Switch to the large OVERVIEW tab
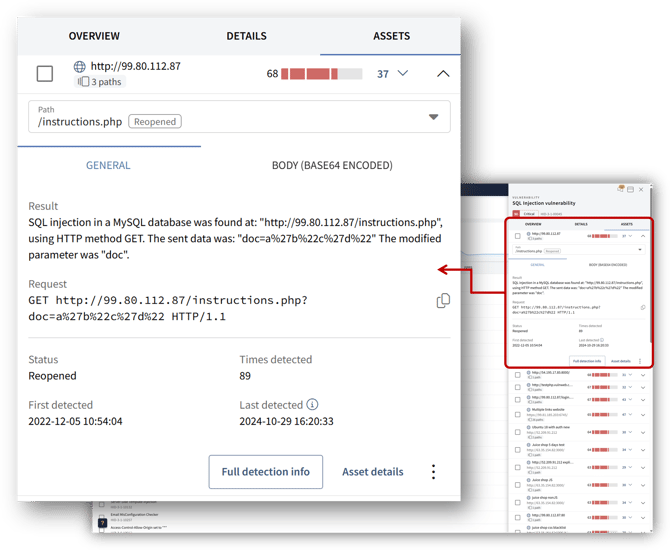This screenshot has width=670, height=550. pyautogui.click(x=94, y=36)
